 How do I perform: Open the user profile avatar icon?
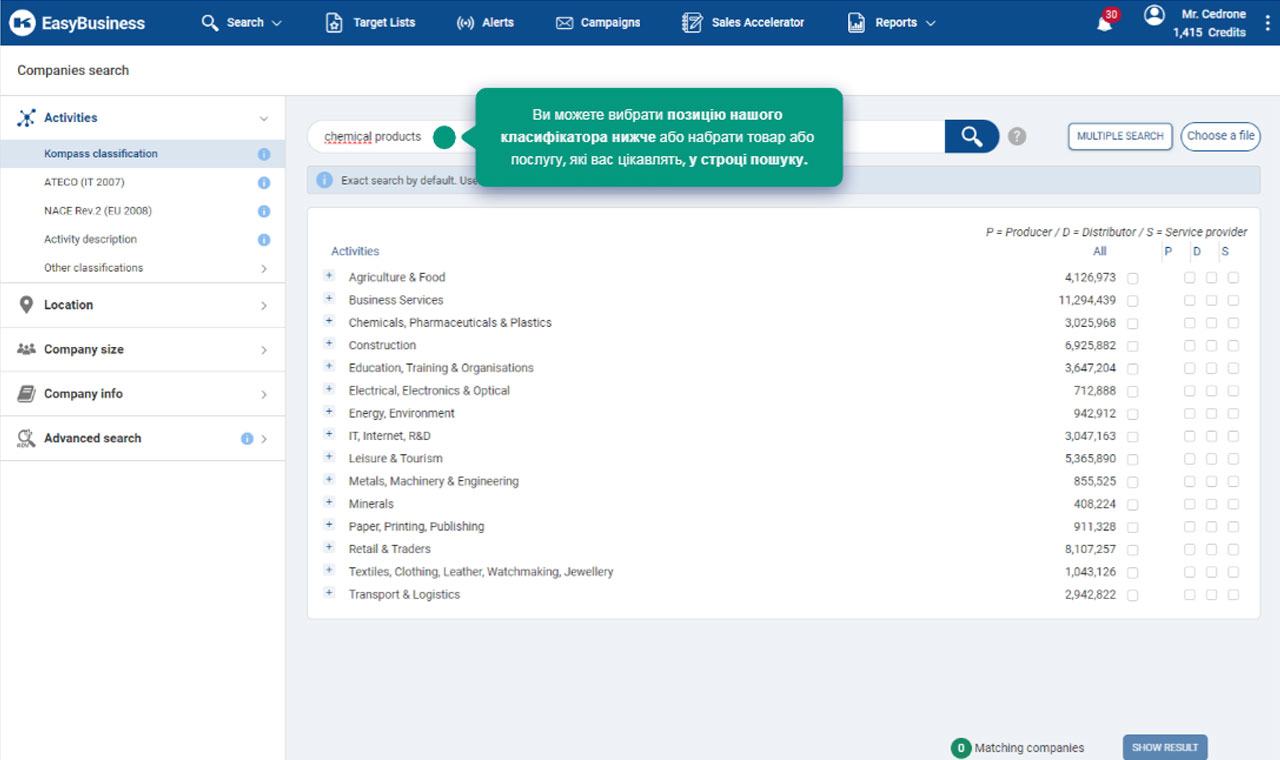point(1154,15)
